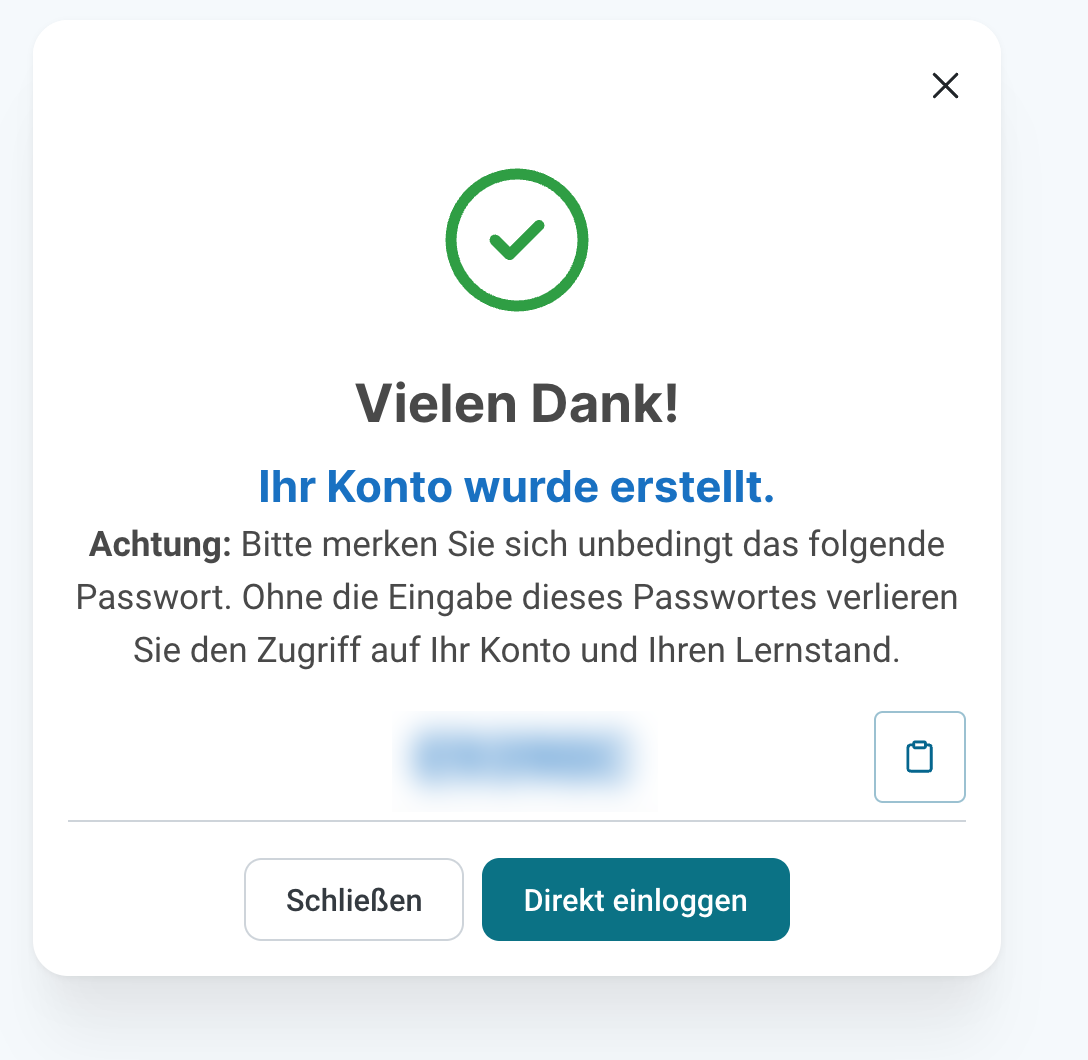Close the dialog with the X icon

point(945,86)
